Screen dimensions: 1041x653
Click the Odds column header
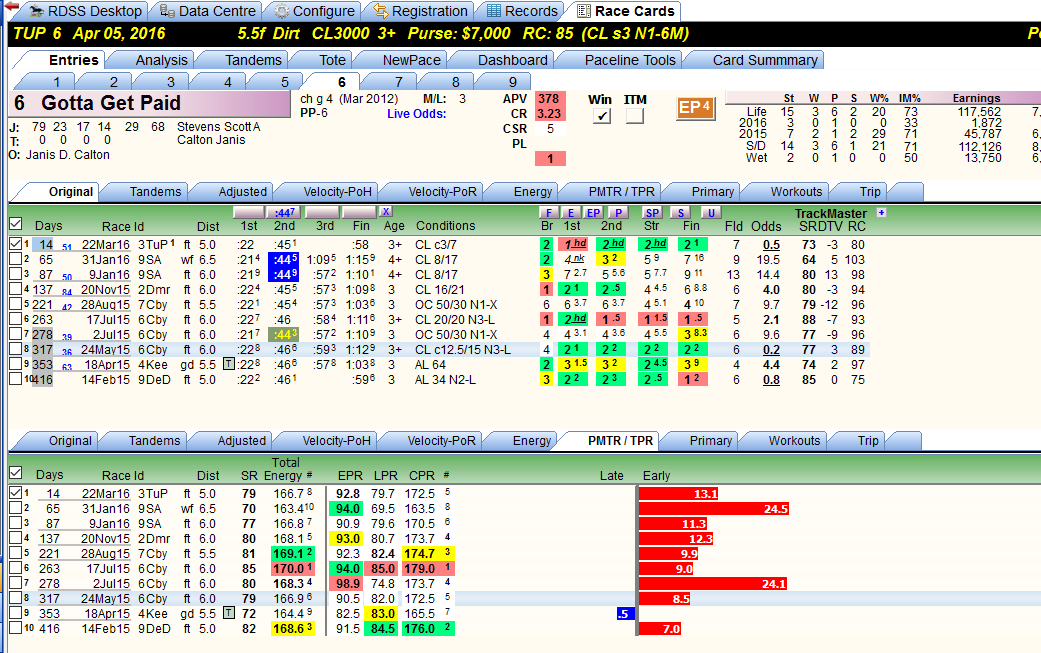click(766, 226)
